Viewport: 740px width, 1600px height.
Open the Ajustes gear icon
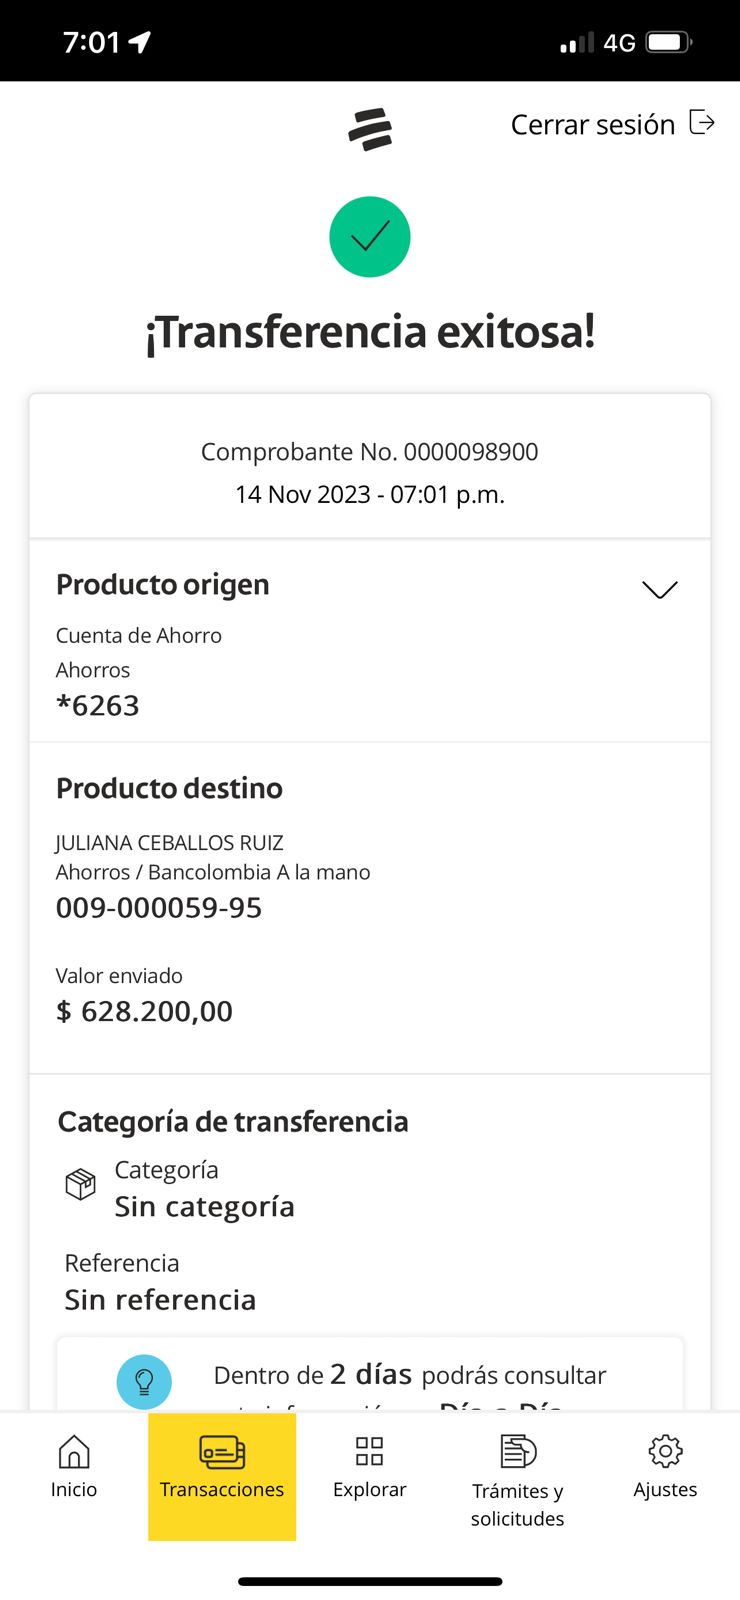pyautogui.click(x=665, y=1451)
